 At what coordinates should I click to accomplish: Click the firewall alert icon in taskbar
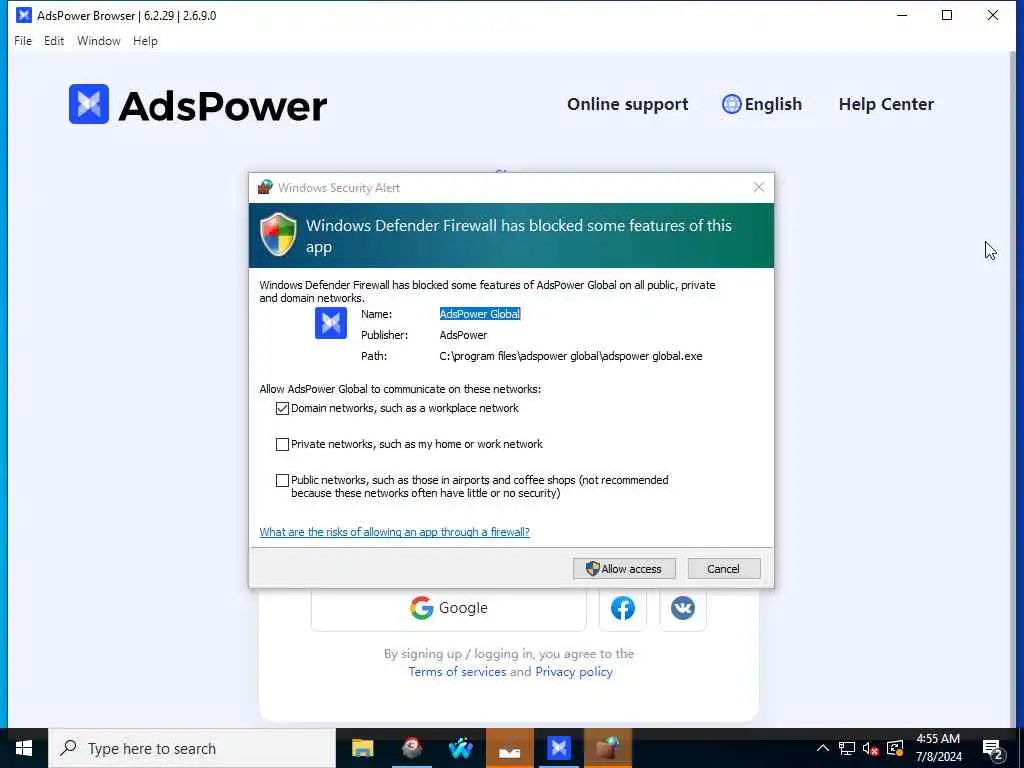coord(608,748)
